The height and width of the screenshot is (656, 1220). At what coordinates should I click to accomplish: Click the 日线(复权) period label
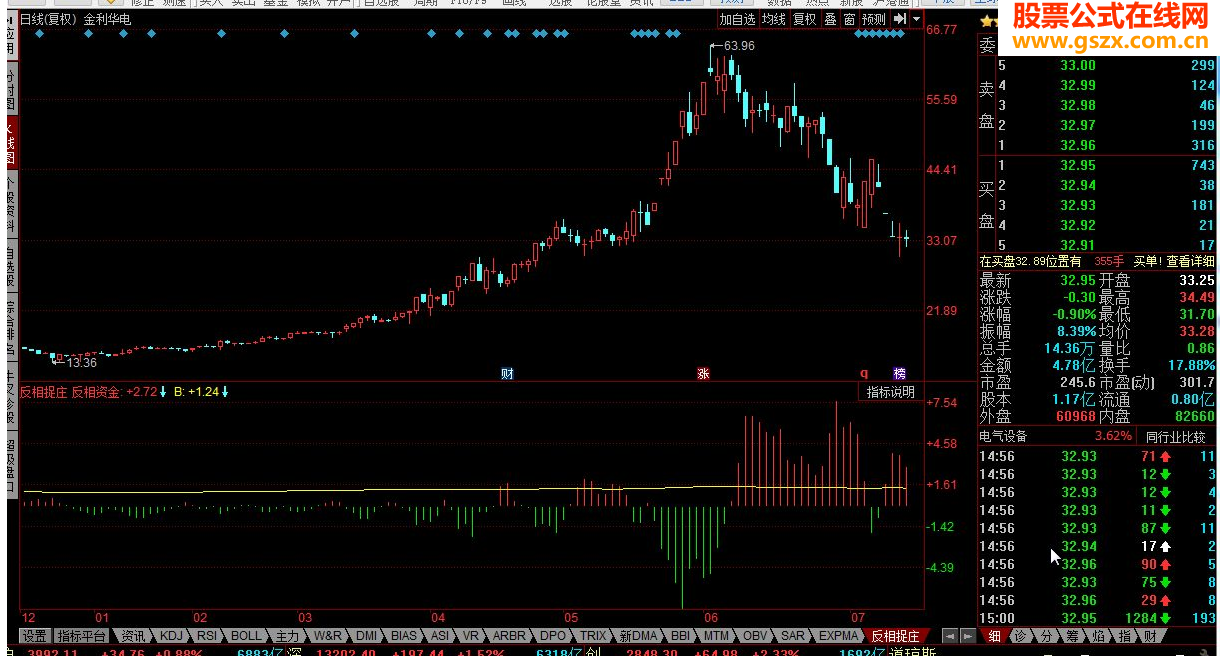[x=49, y=19]
